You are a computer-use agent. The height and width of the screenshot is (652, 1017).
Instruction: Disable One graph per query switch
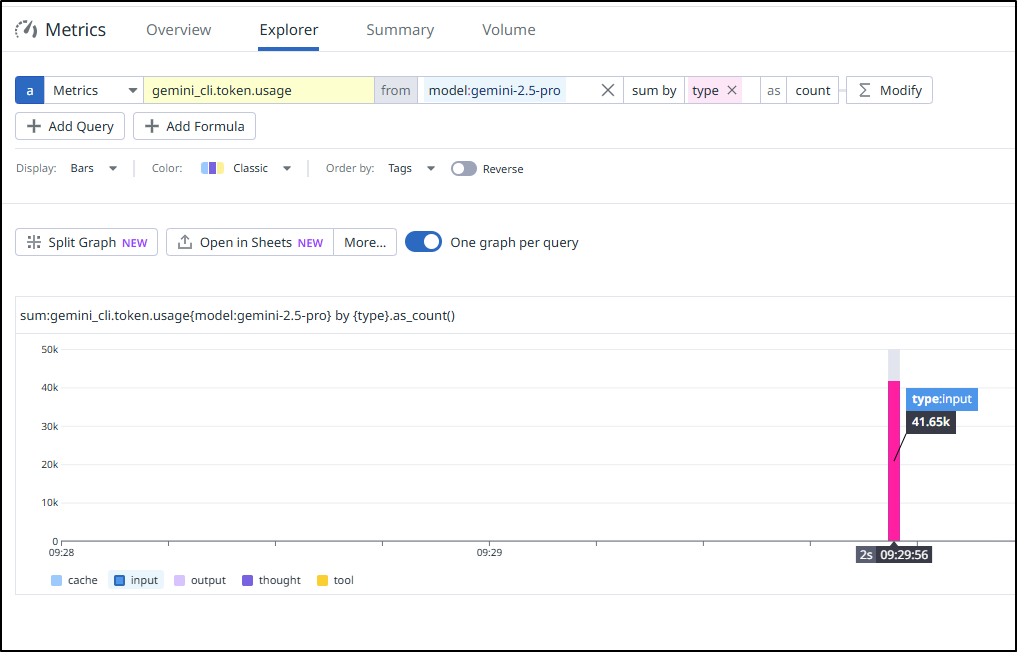pos(424,242)
